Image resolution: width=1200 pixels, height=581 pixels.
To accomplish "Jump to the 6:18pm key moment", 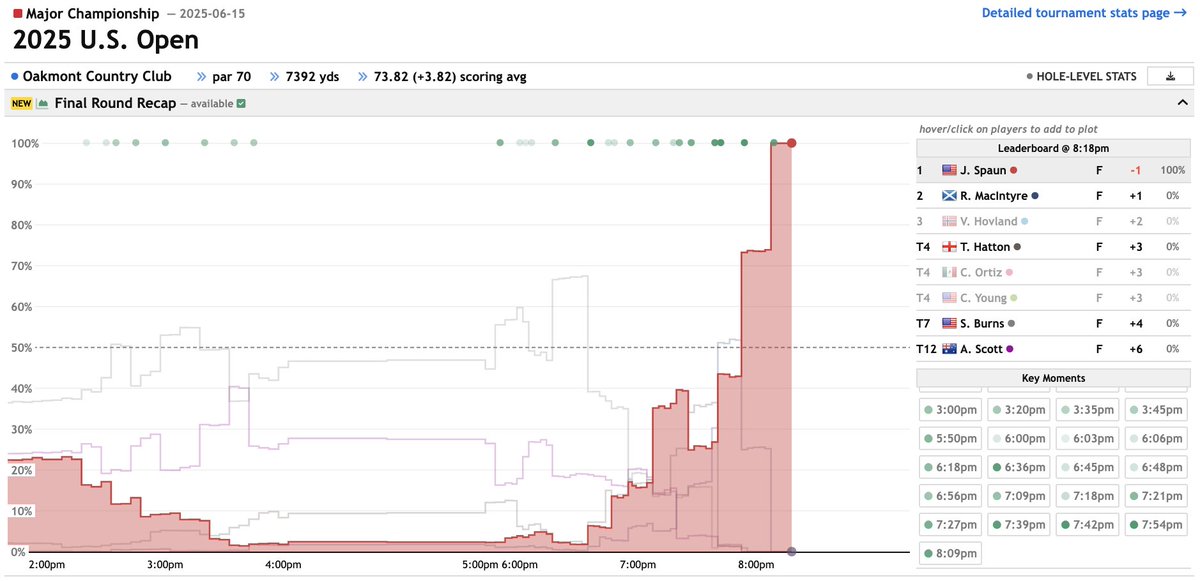I will (950, 468).
